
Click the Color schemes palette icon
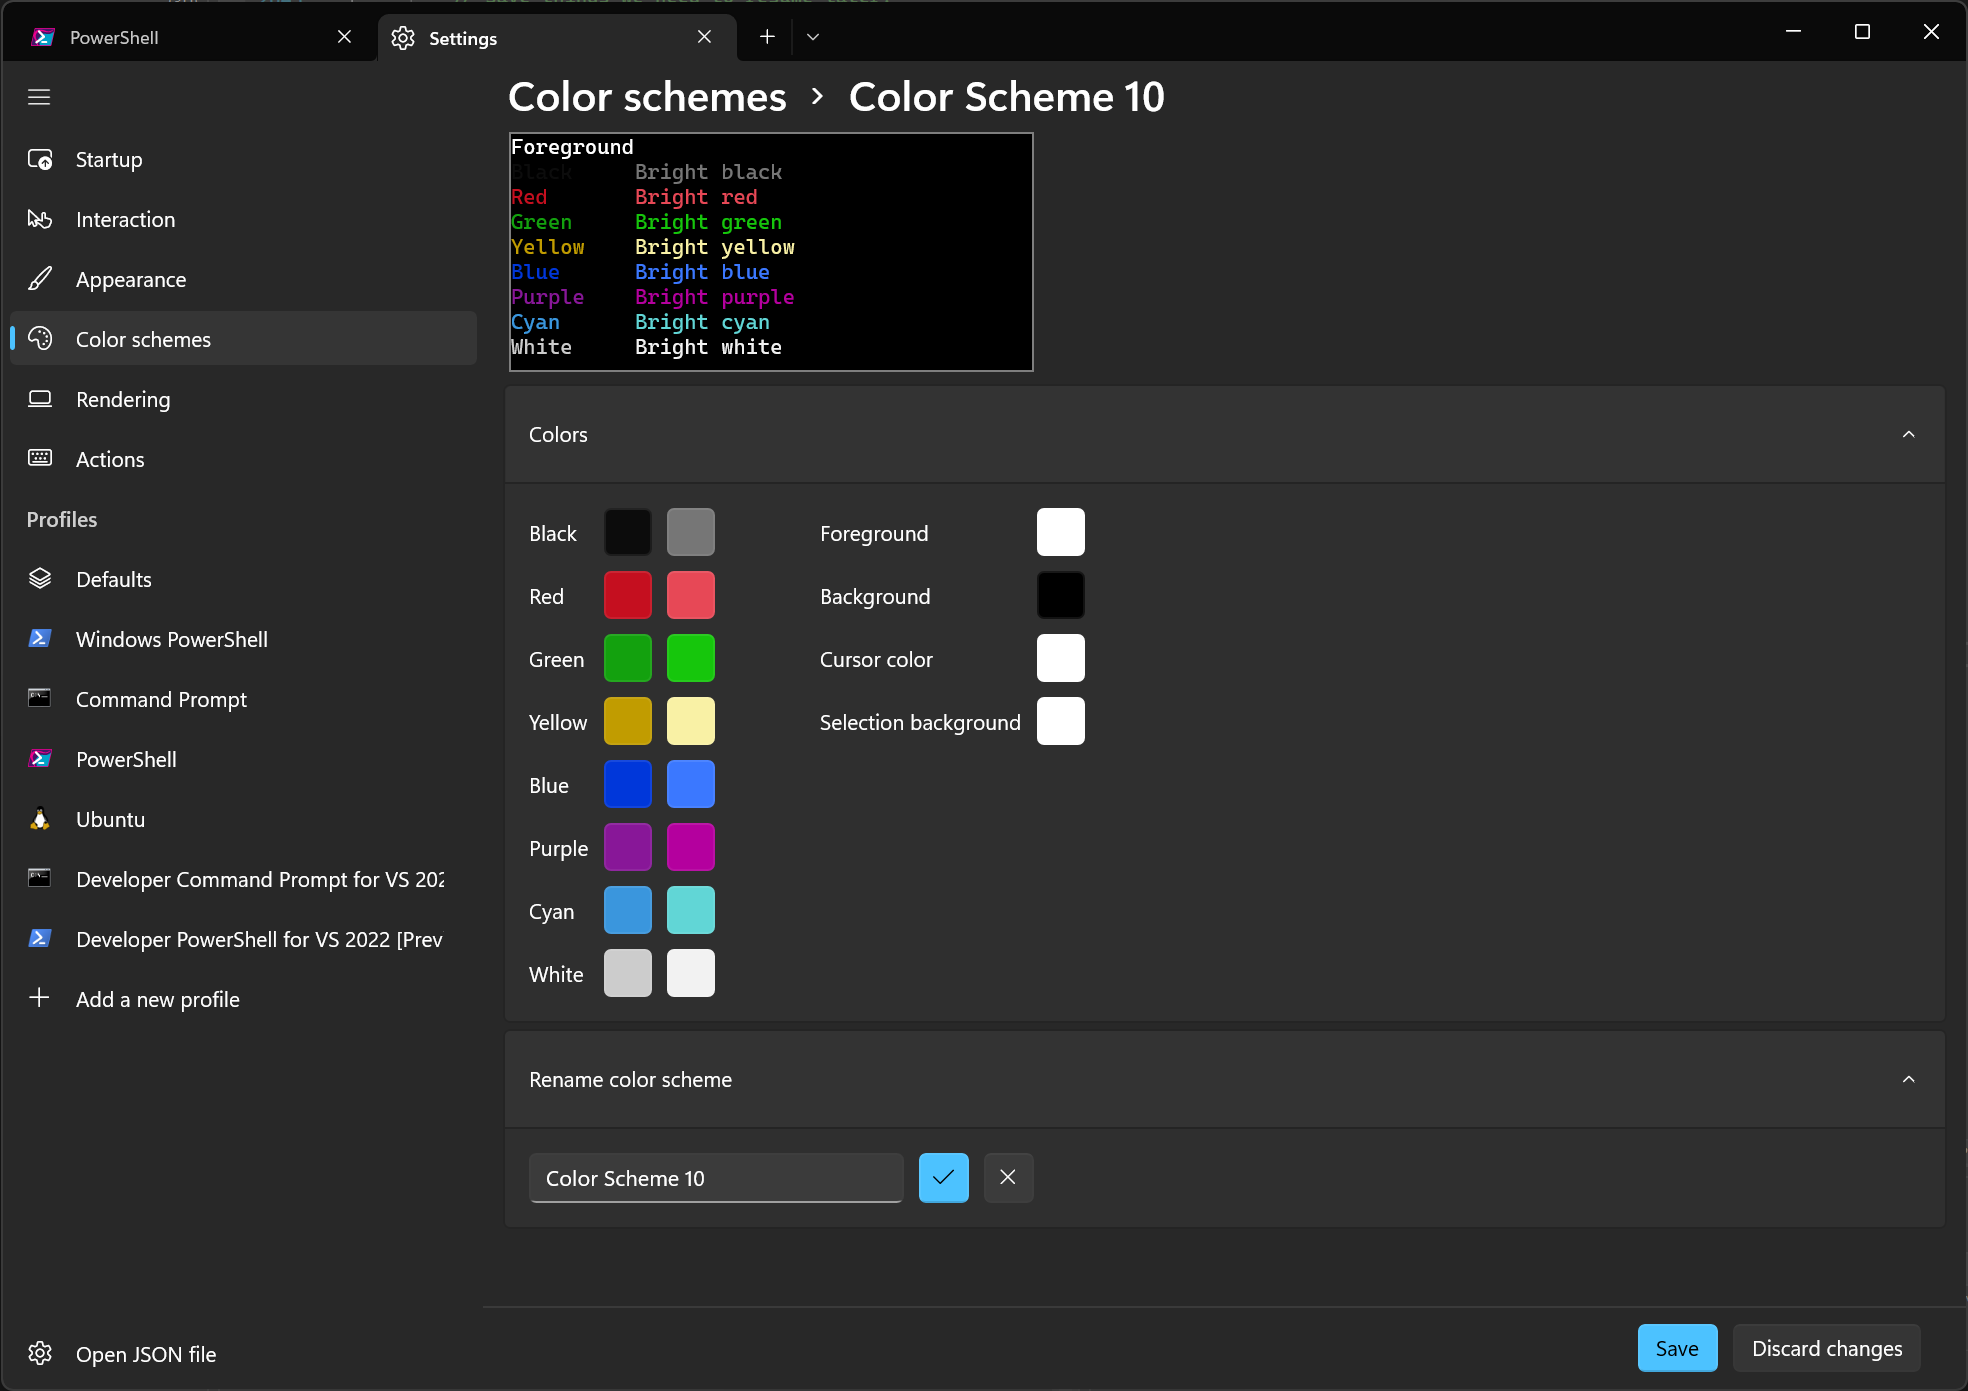pos(40,338)
